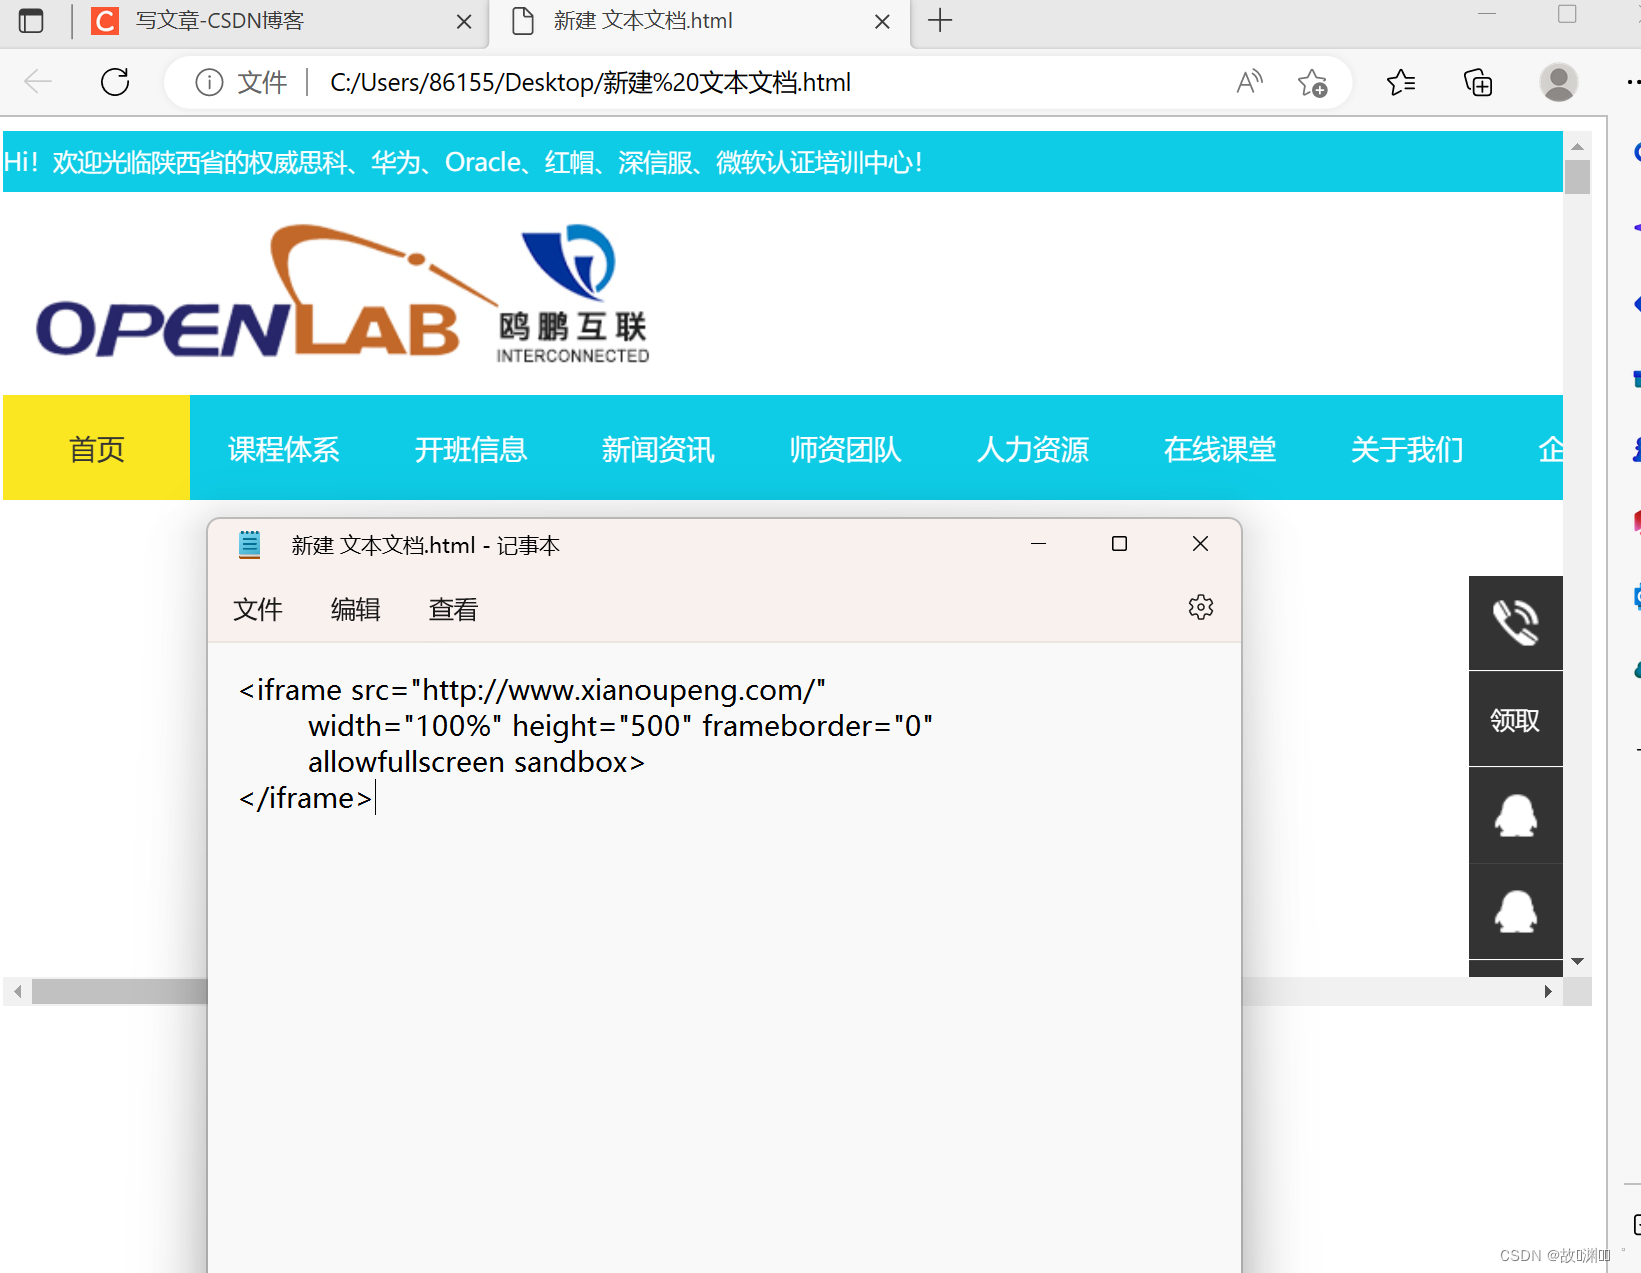Maximize the Notepad window
The height and width of the screenshot is (1273, 1641).
pyautogui.click(x=1119, y=544)
